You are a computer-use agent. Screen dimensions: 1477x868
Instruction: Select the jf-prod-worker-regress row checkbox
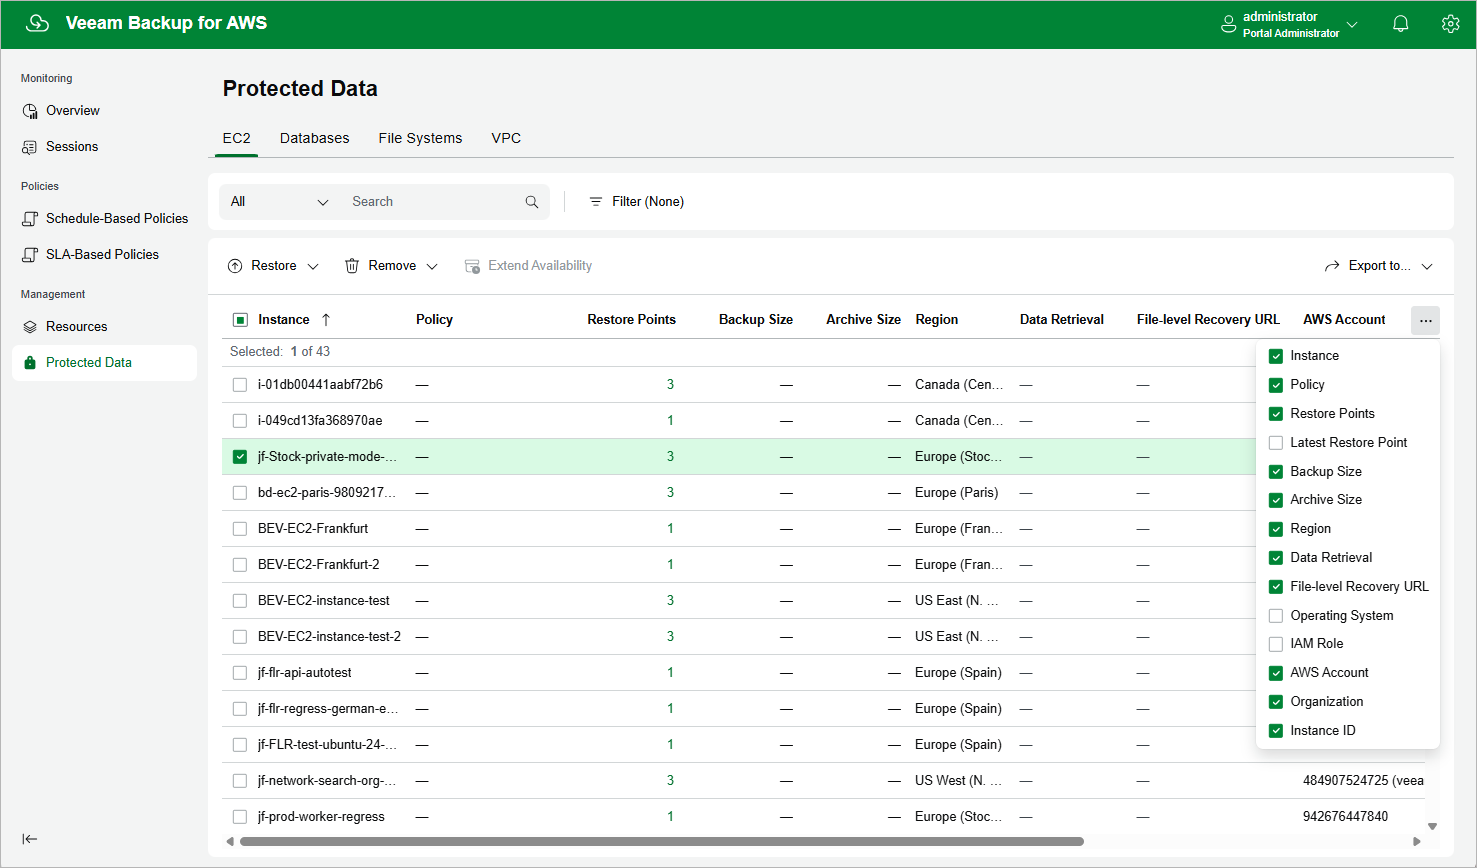point(240,817)
